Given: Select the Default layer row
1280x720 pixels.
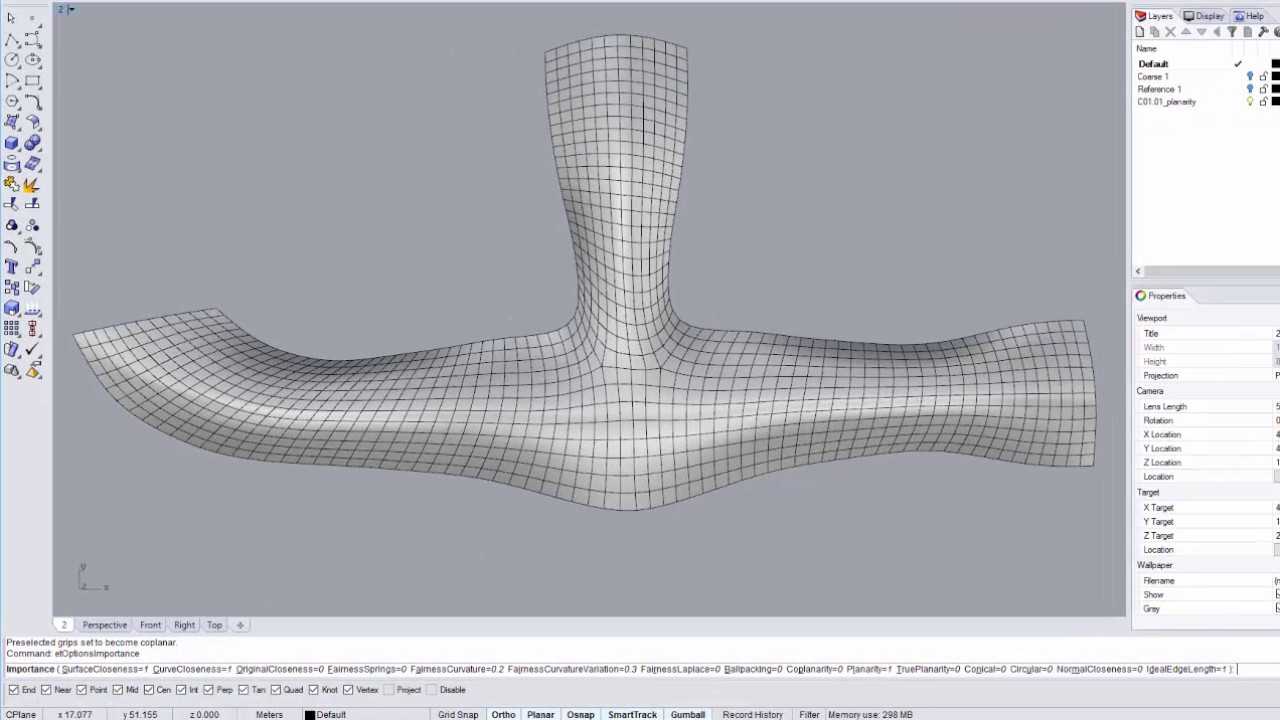Looking at the screenshot, I should (1206, 64).
